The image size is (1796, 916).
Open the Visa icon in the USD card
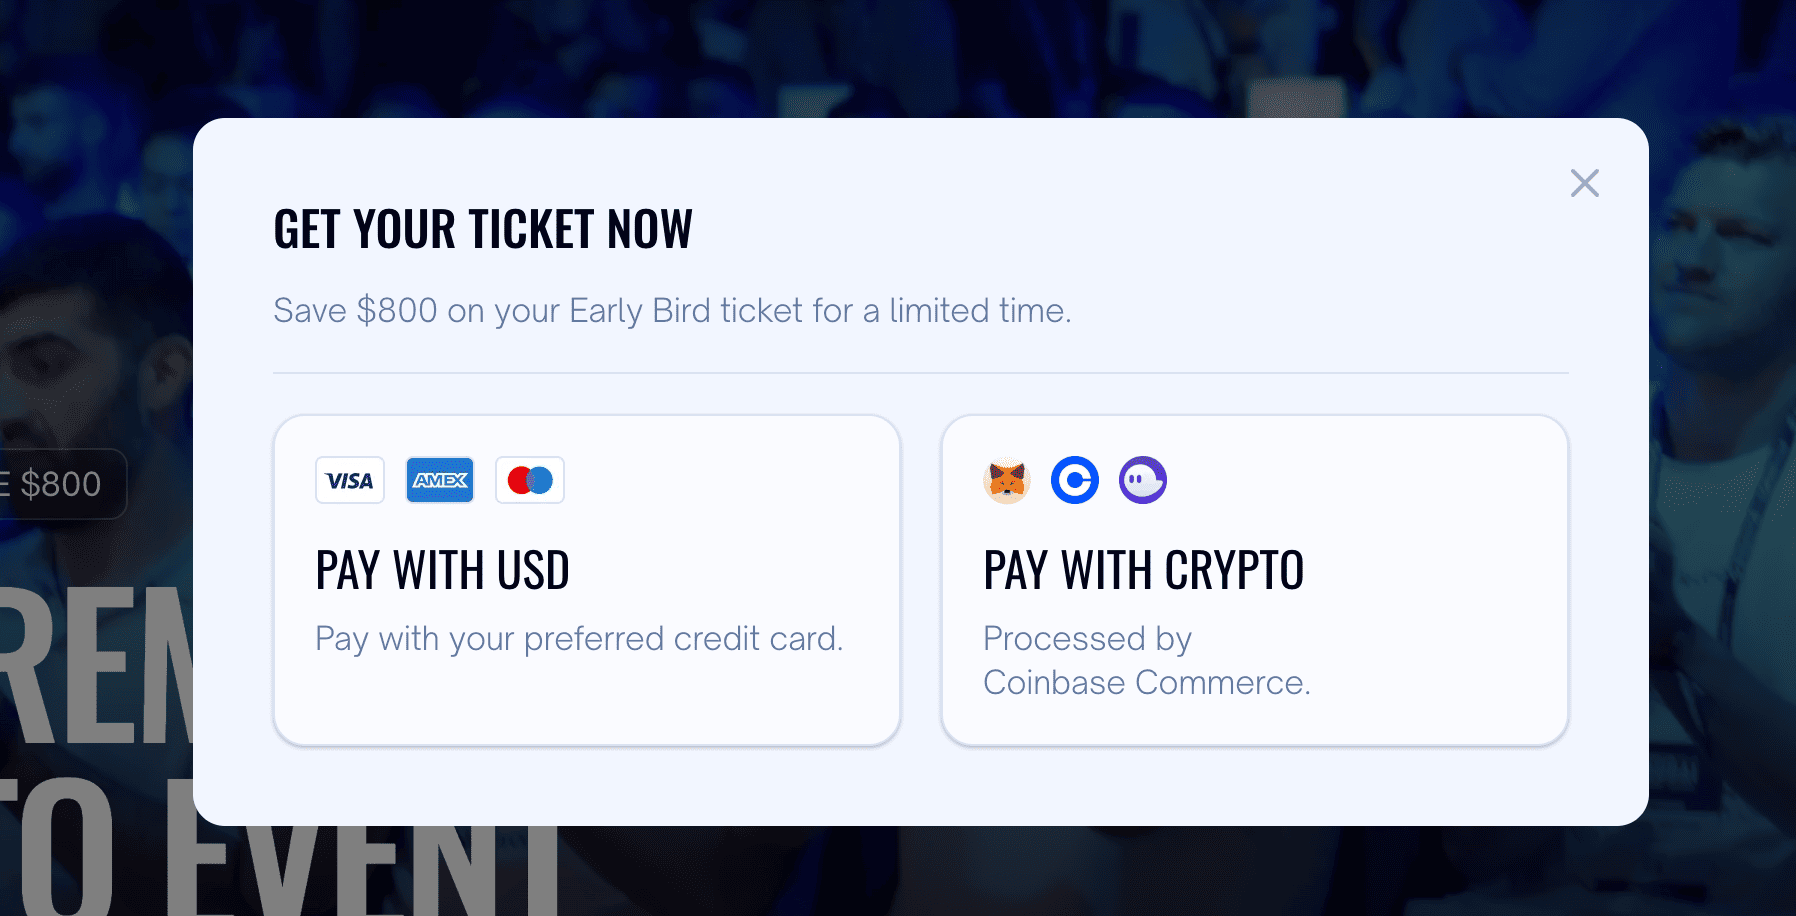pos(349,480)
